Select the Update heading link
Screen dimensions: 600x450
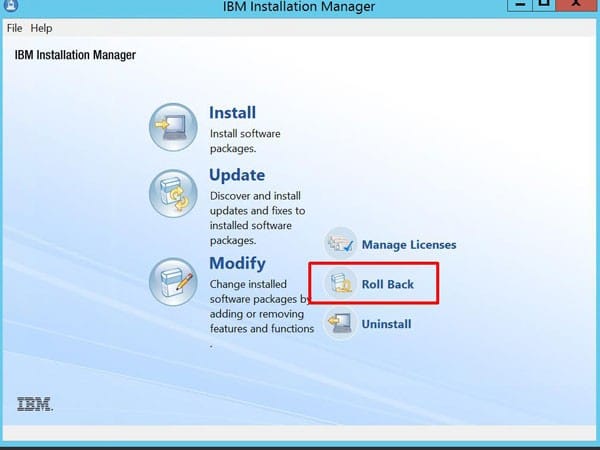coord(237,175)
